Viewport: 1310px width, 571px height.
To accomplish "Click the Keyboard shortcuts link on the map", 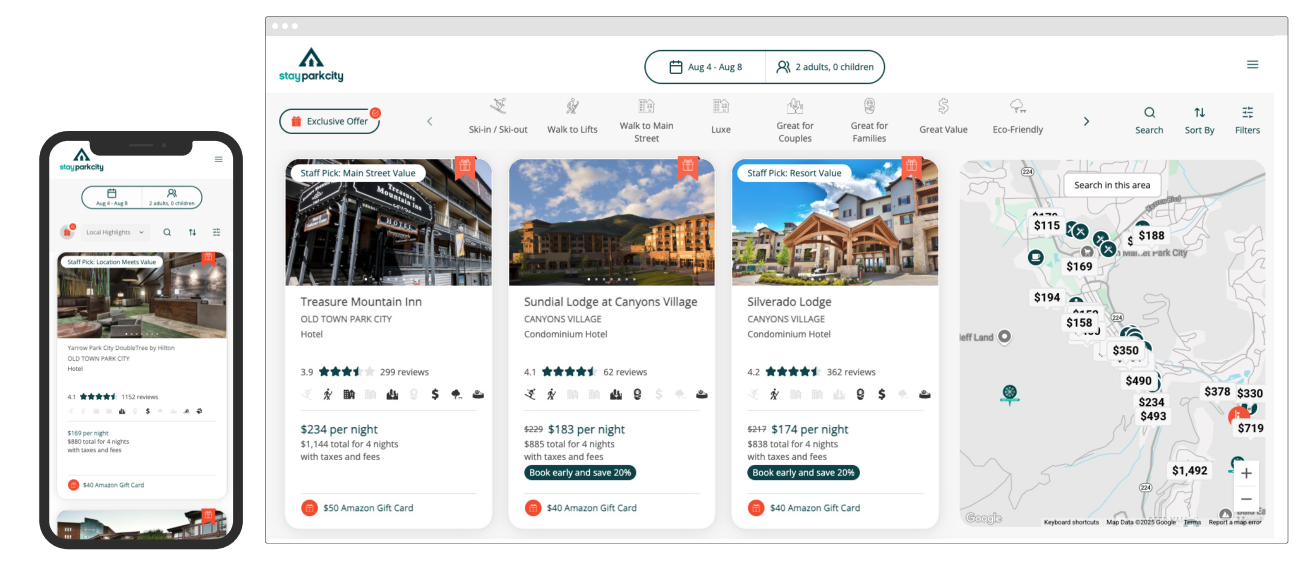I will click(1072, 522).
